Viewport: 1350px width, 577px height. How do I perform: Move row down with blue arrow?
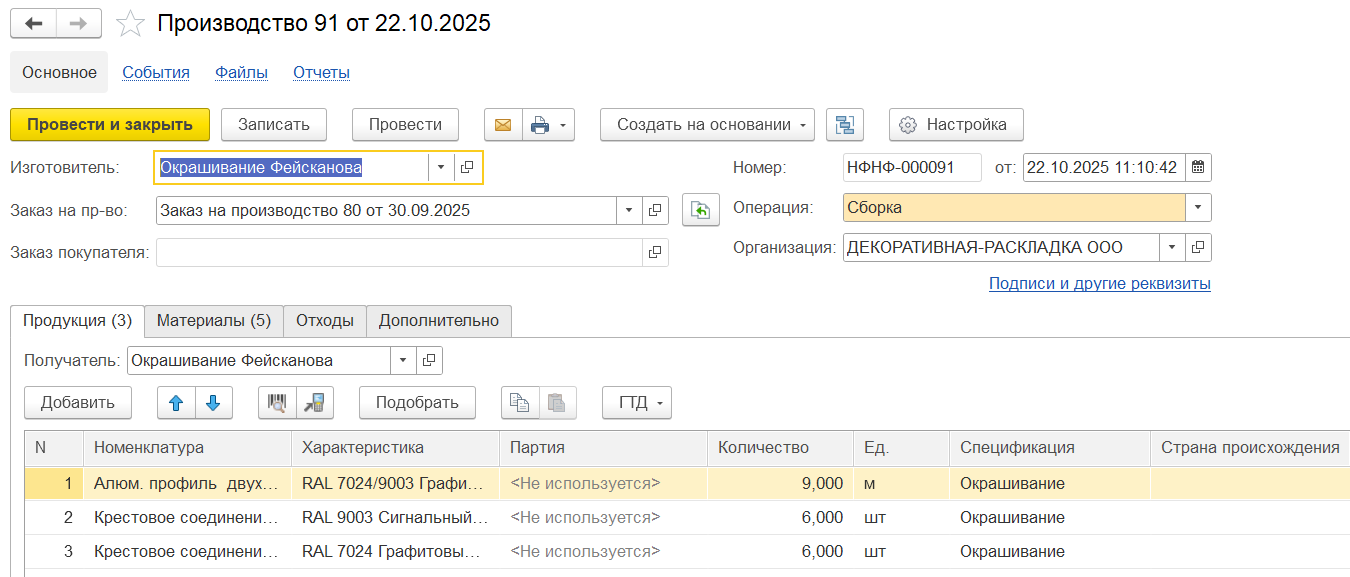(x=213, y=403)
